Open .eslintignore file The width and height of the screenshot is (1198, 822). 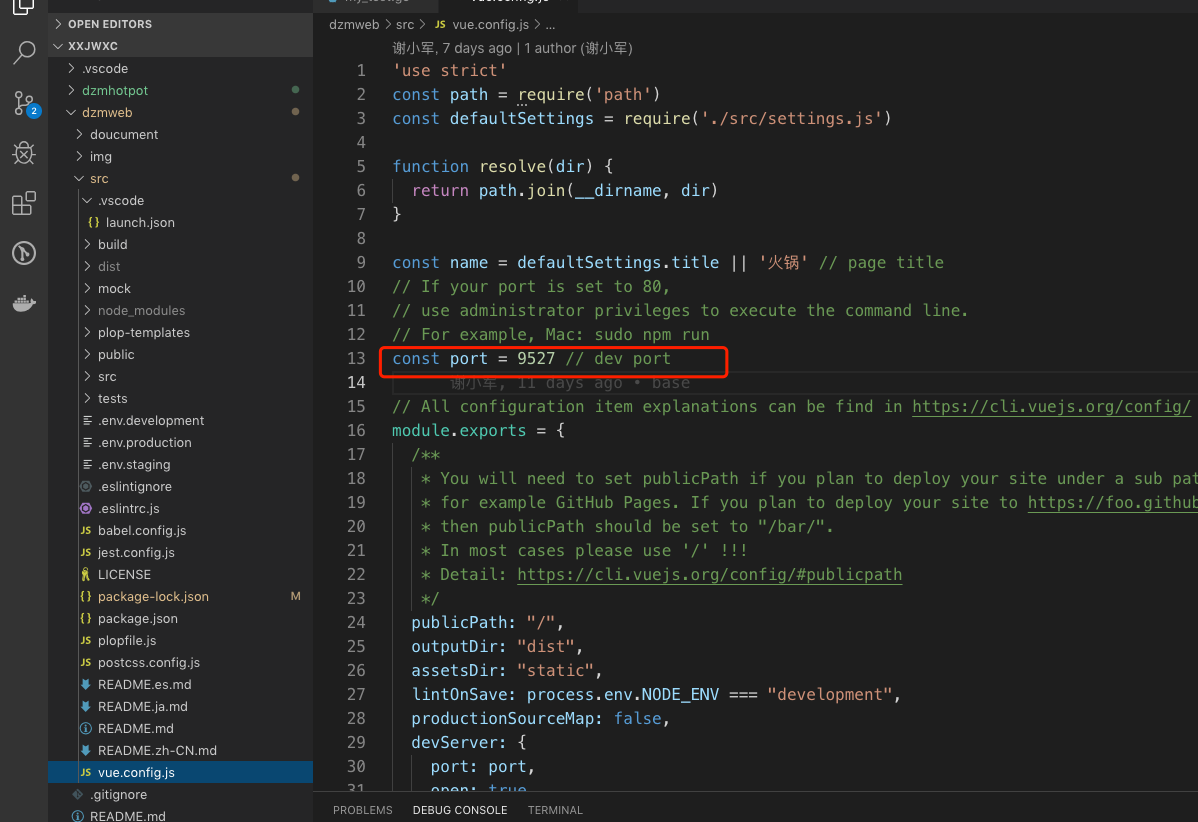pos(180,487)
